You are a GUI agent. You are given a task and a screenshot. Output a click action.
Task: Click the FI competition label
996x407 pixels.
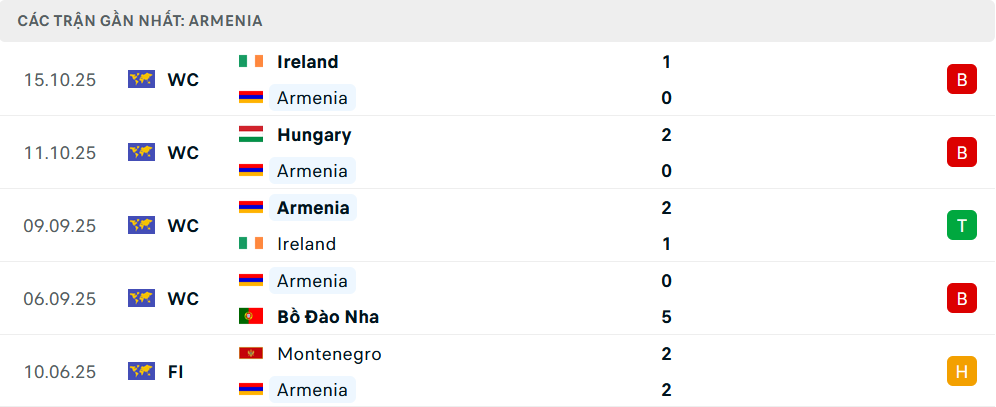176,372
